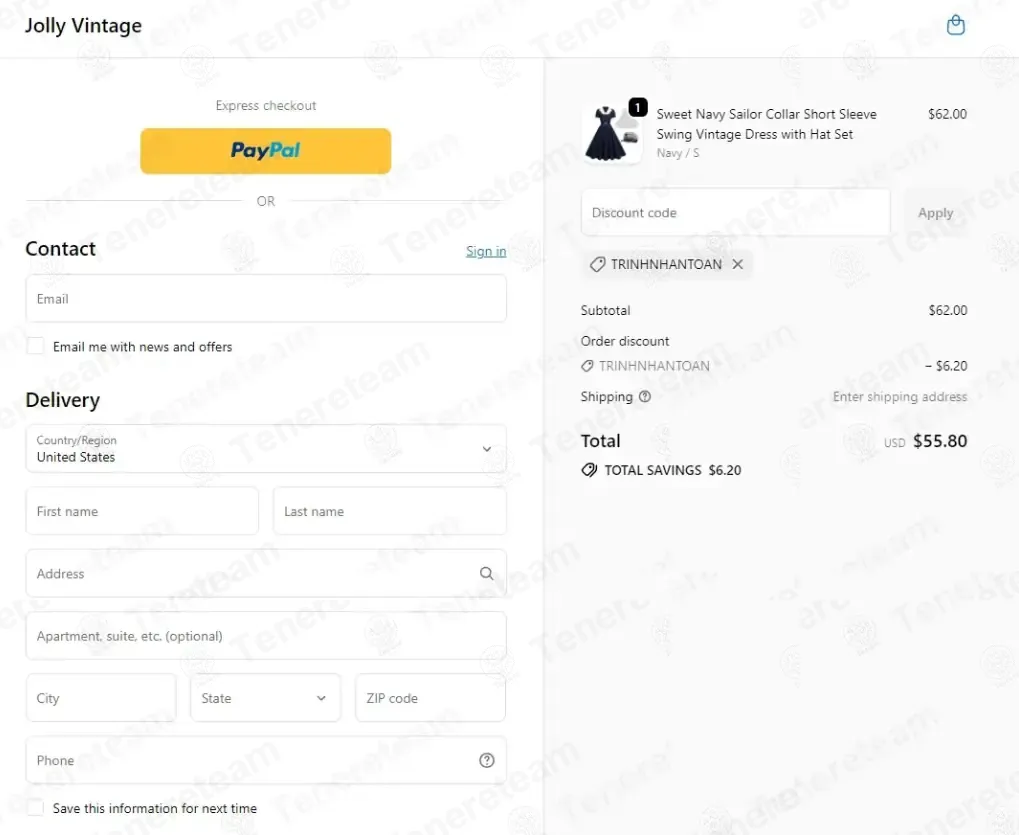Click the Jolly Vintage store title
The width and height of the screenshot is (1019, 835).
[83, 25]
